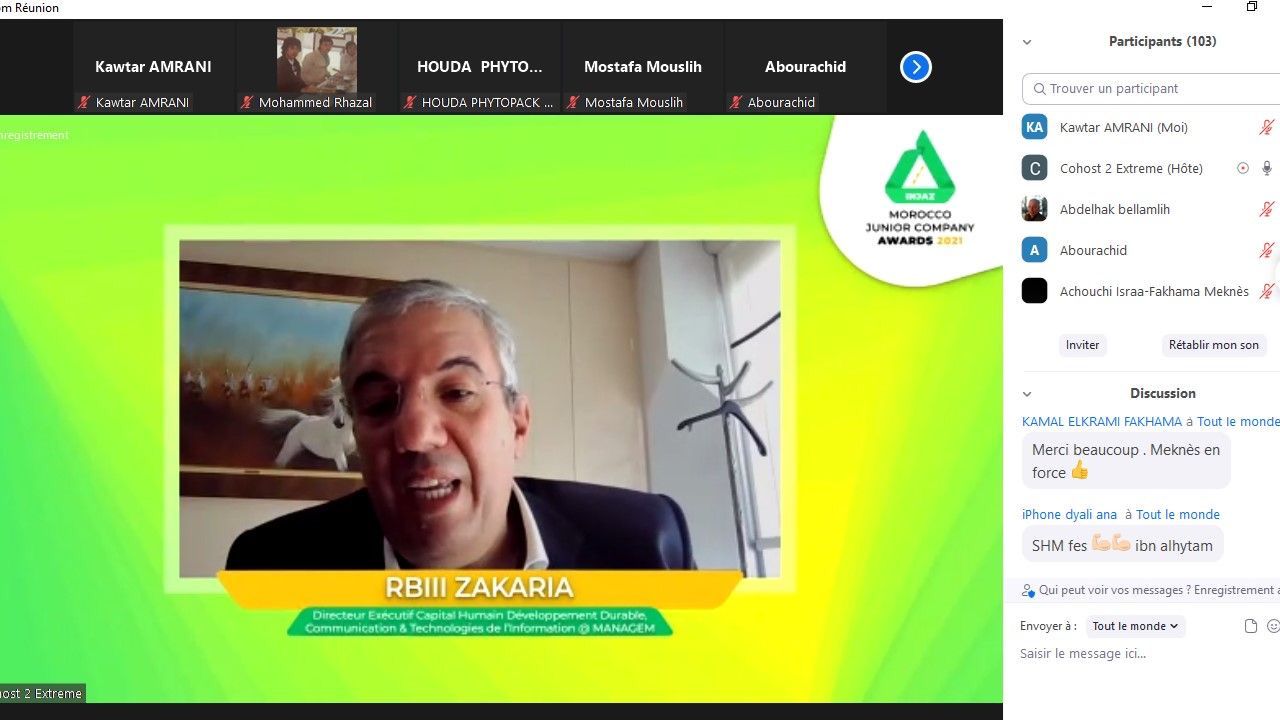Collapse the Discussion panel chevron
The width and height of the screenshot is (1280, 720).
[1027, 394]
